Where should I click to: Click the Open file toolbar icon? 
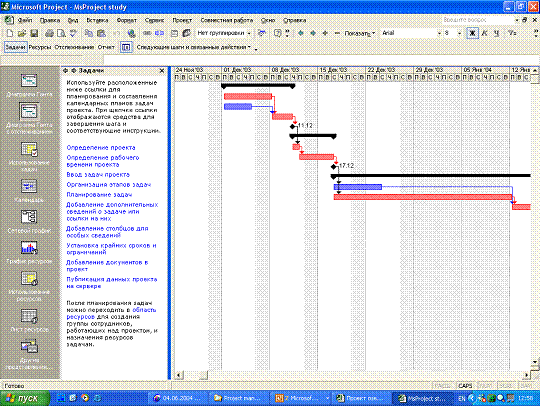[x=22, y=33]
